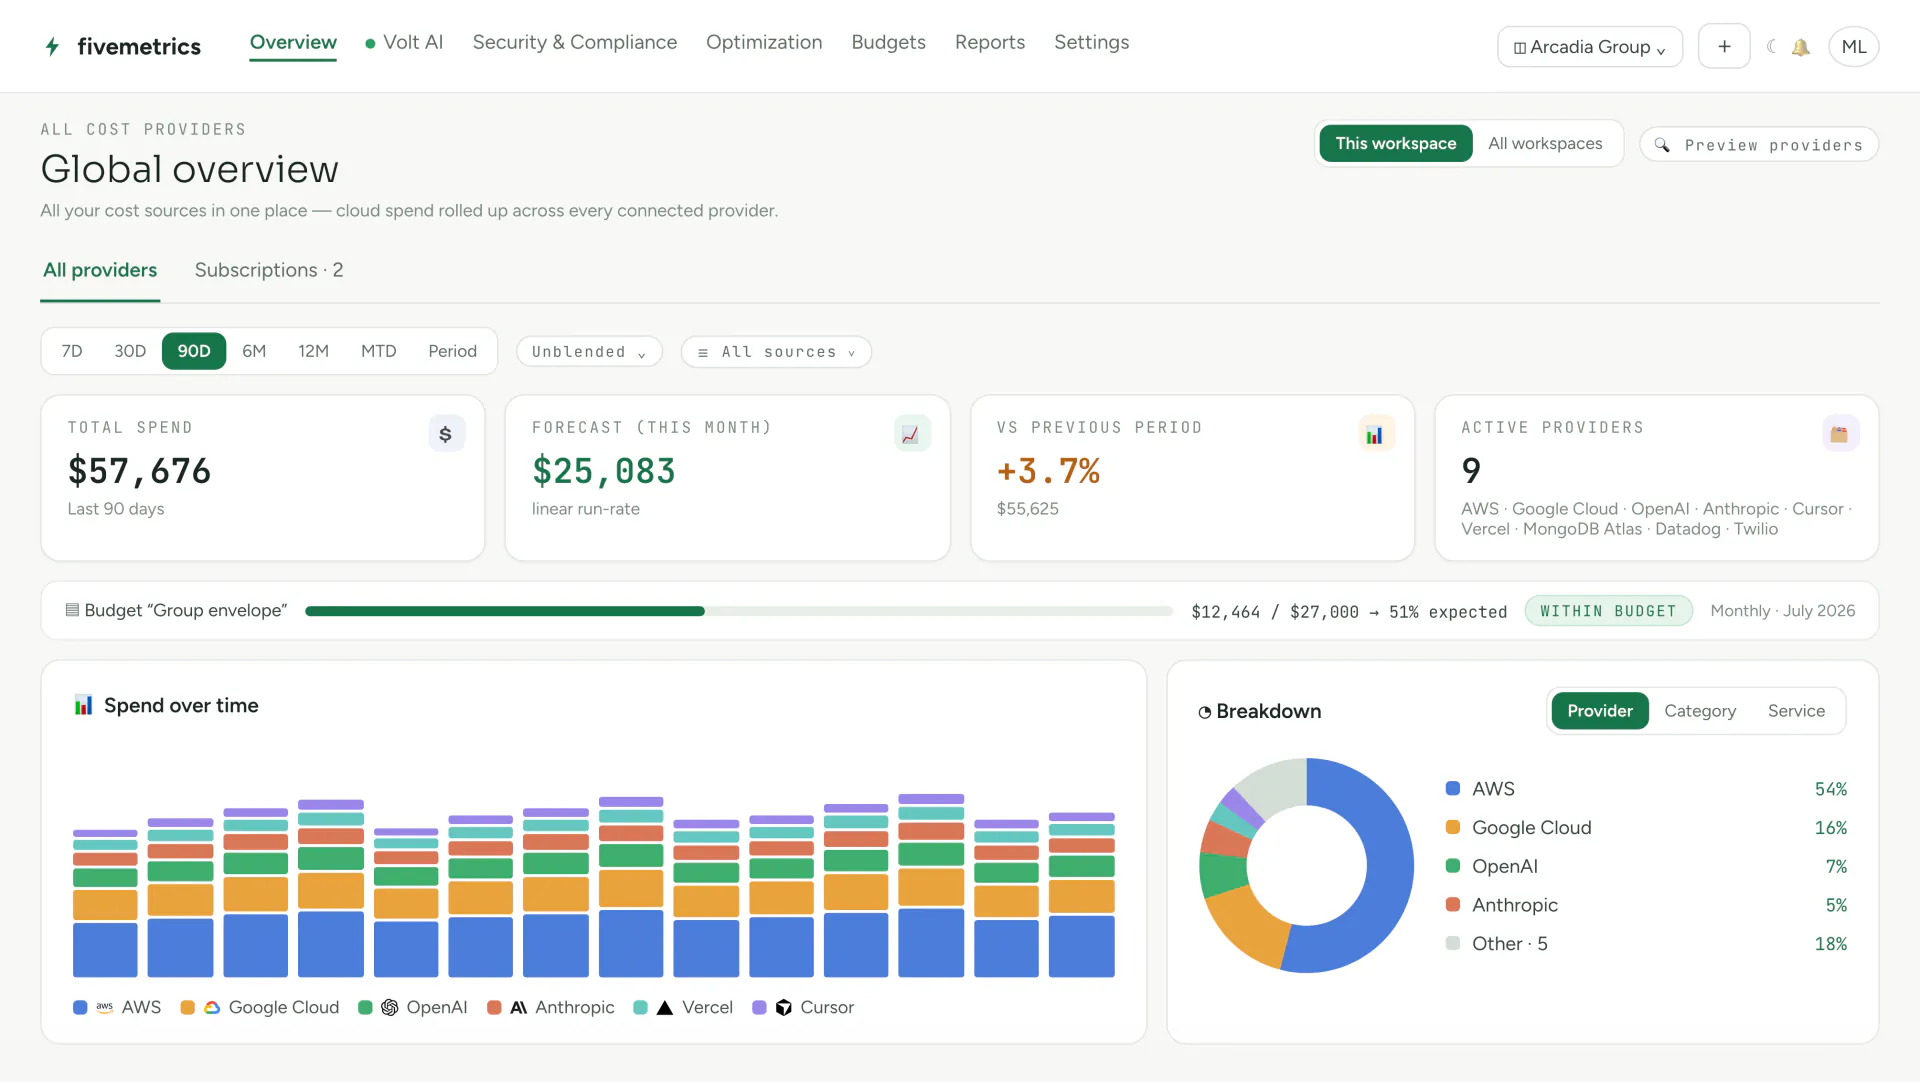Toggle dark mode moon icon
Screen dimensions: 1920x1082
[1771, 47]
